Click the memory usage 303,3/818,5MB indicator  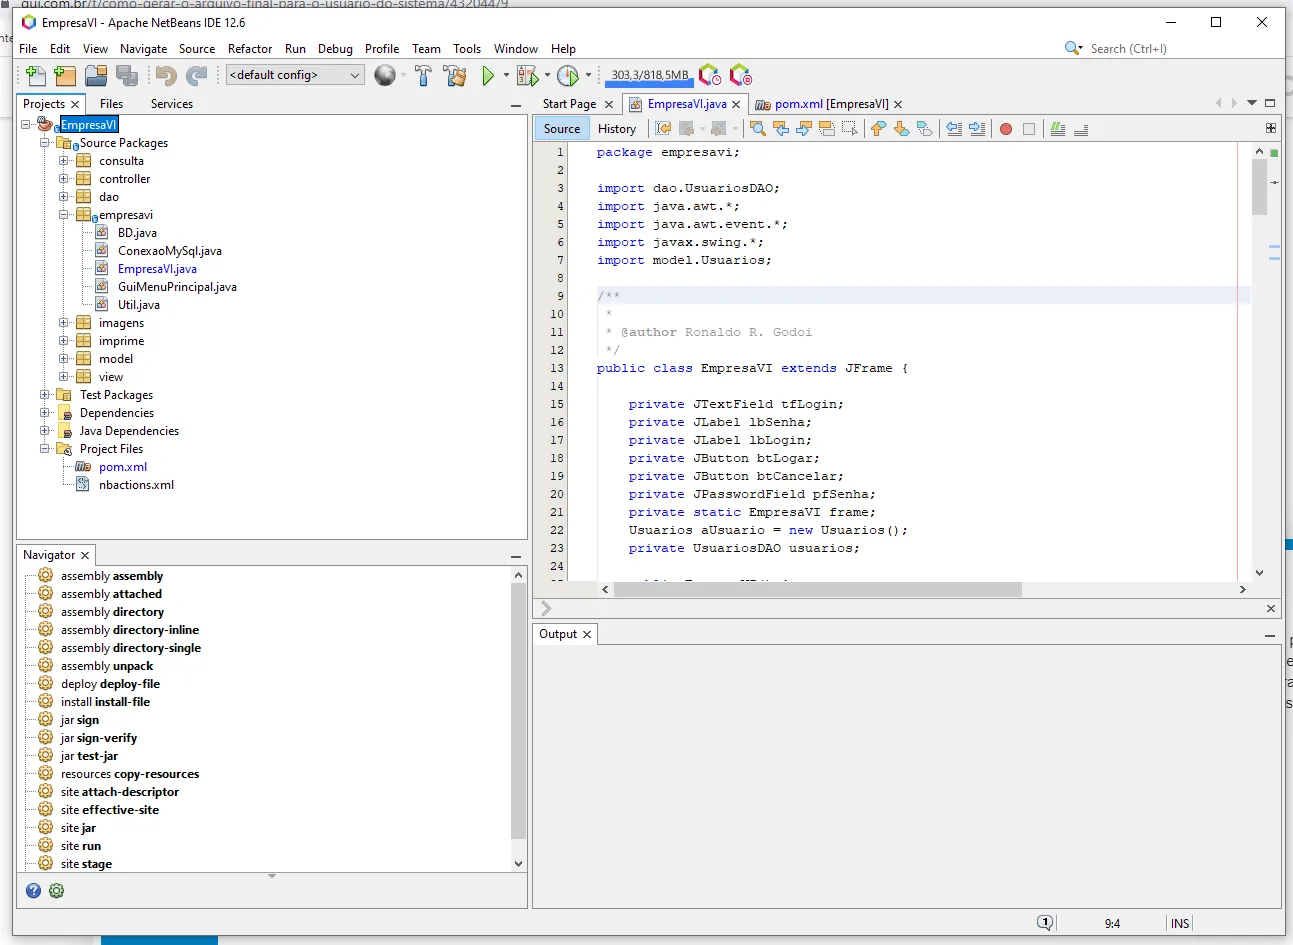tap(650, 75)
